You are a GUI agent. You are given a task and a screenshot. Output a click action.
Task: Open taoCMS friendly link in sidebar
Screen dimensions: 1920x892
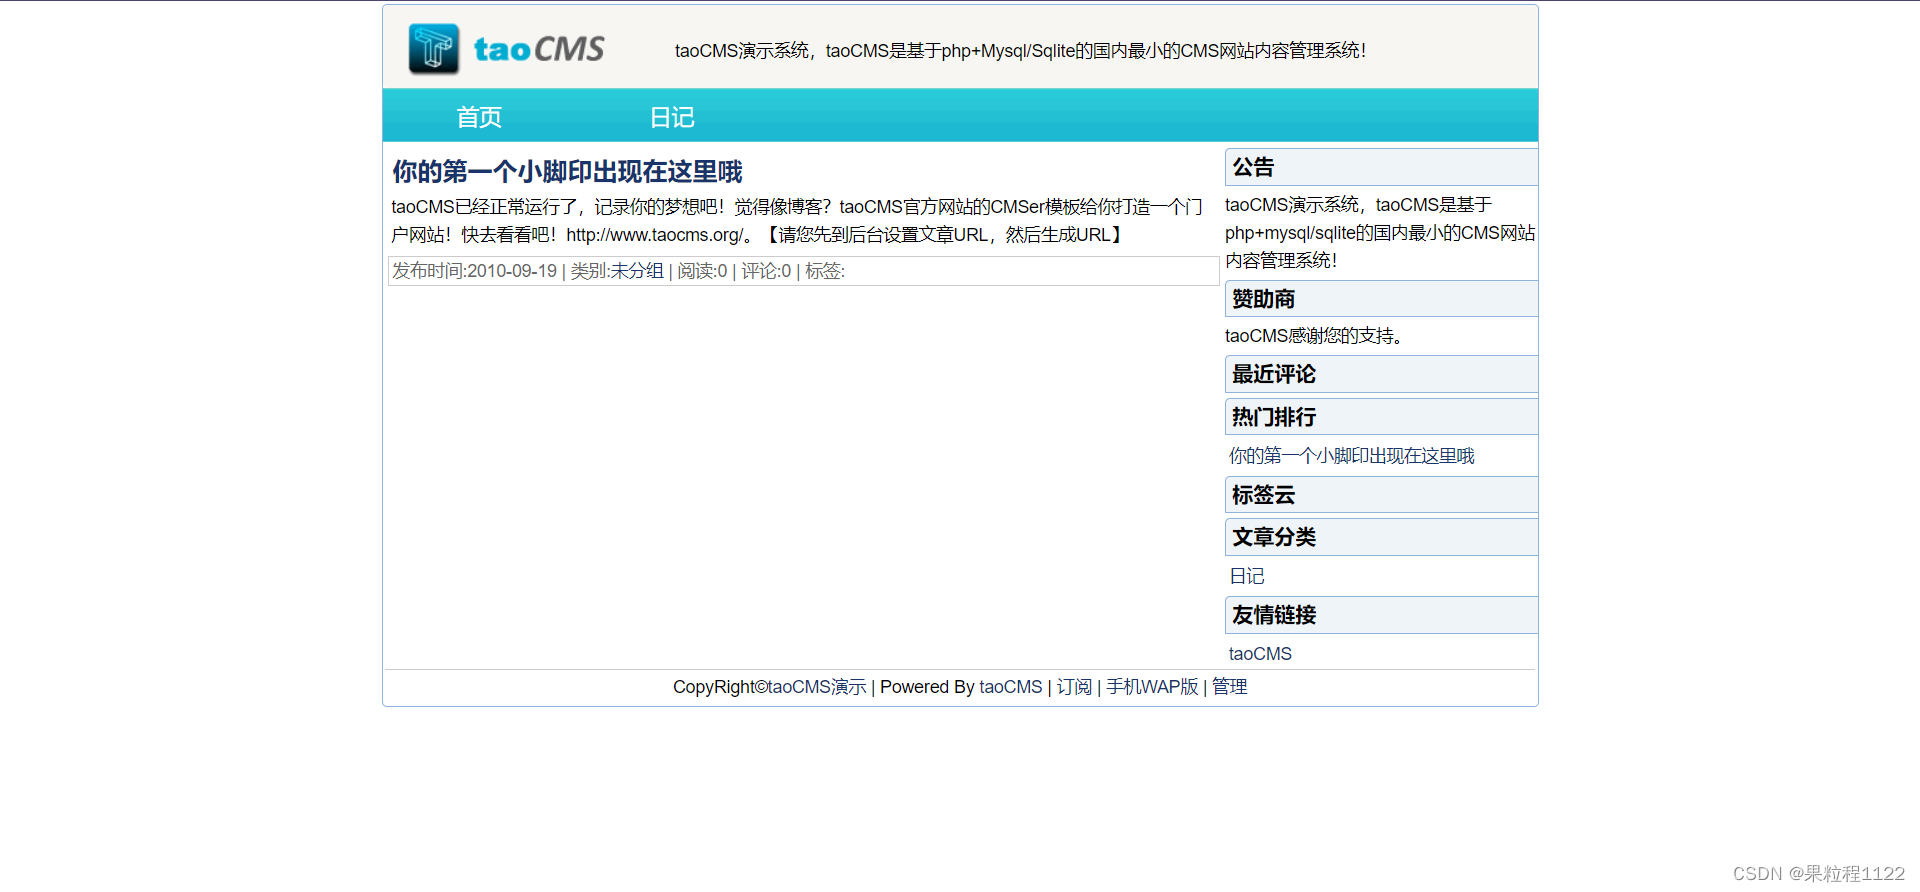tap(1260, 654)
